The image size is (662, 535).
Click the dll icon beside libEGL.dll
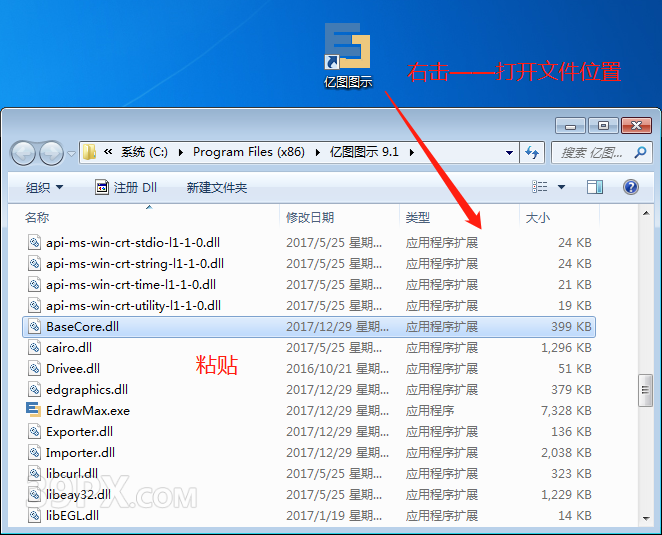pyautogui.click(x=34, y=515)
